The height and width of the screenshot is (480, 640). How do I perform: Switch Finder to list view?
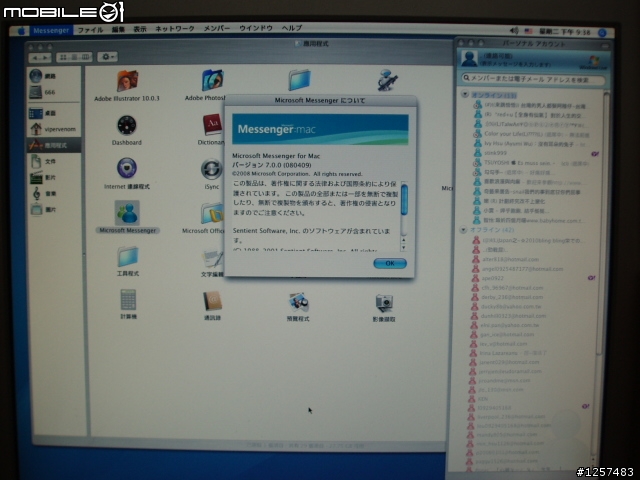click(x=74, y=57)
